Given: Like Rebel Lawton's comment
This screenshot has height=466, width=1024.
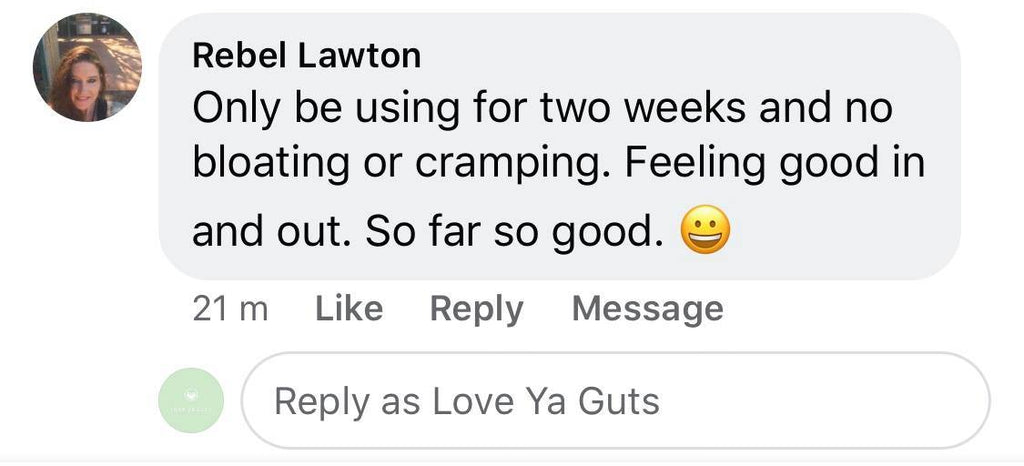Looking at the screenshot, I should pyautogui.click(x=349, y=309).
